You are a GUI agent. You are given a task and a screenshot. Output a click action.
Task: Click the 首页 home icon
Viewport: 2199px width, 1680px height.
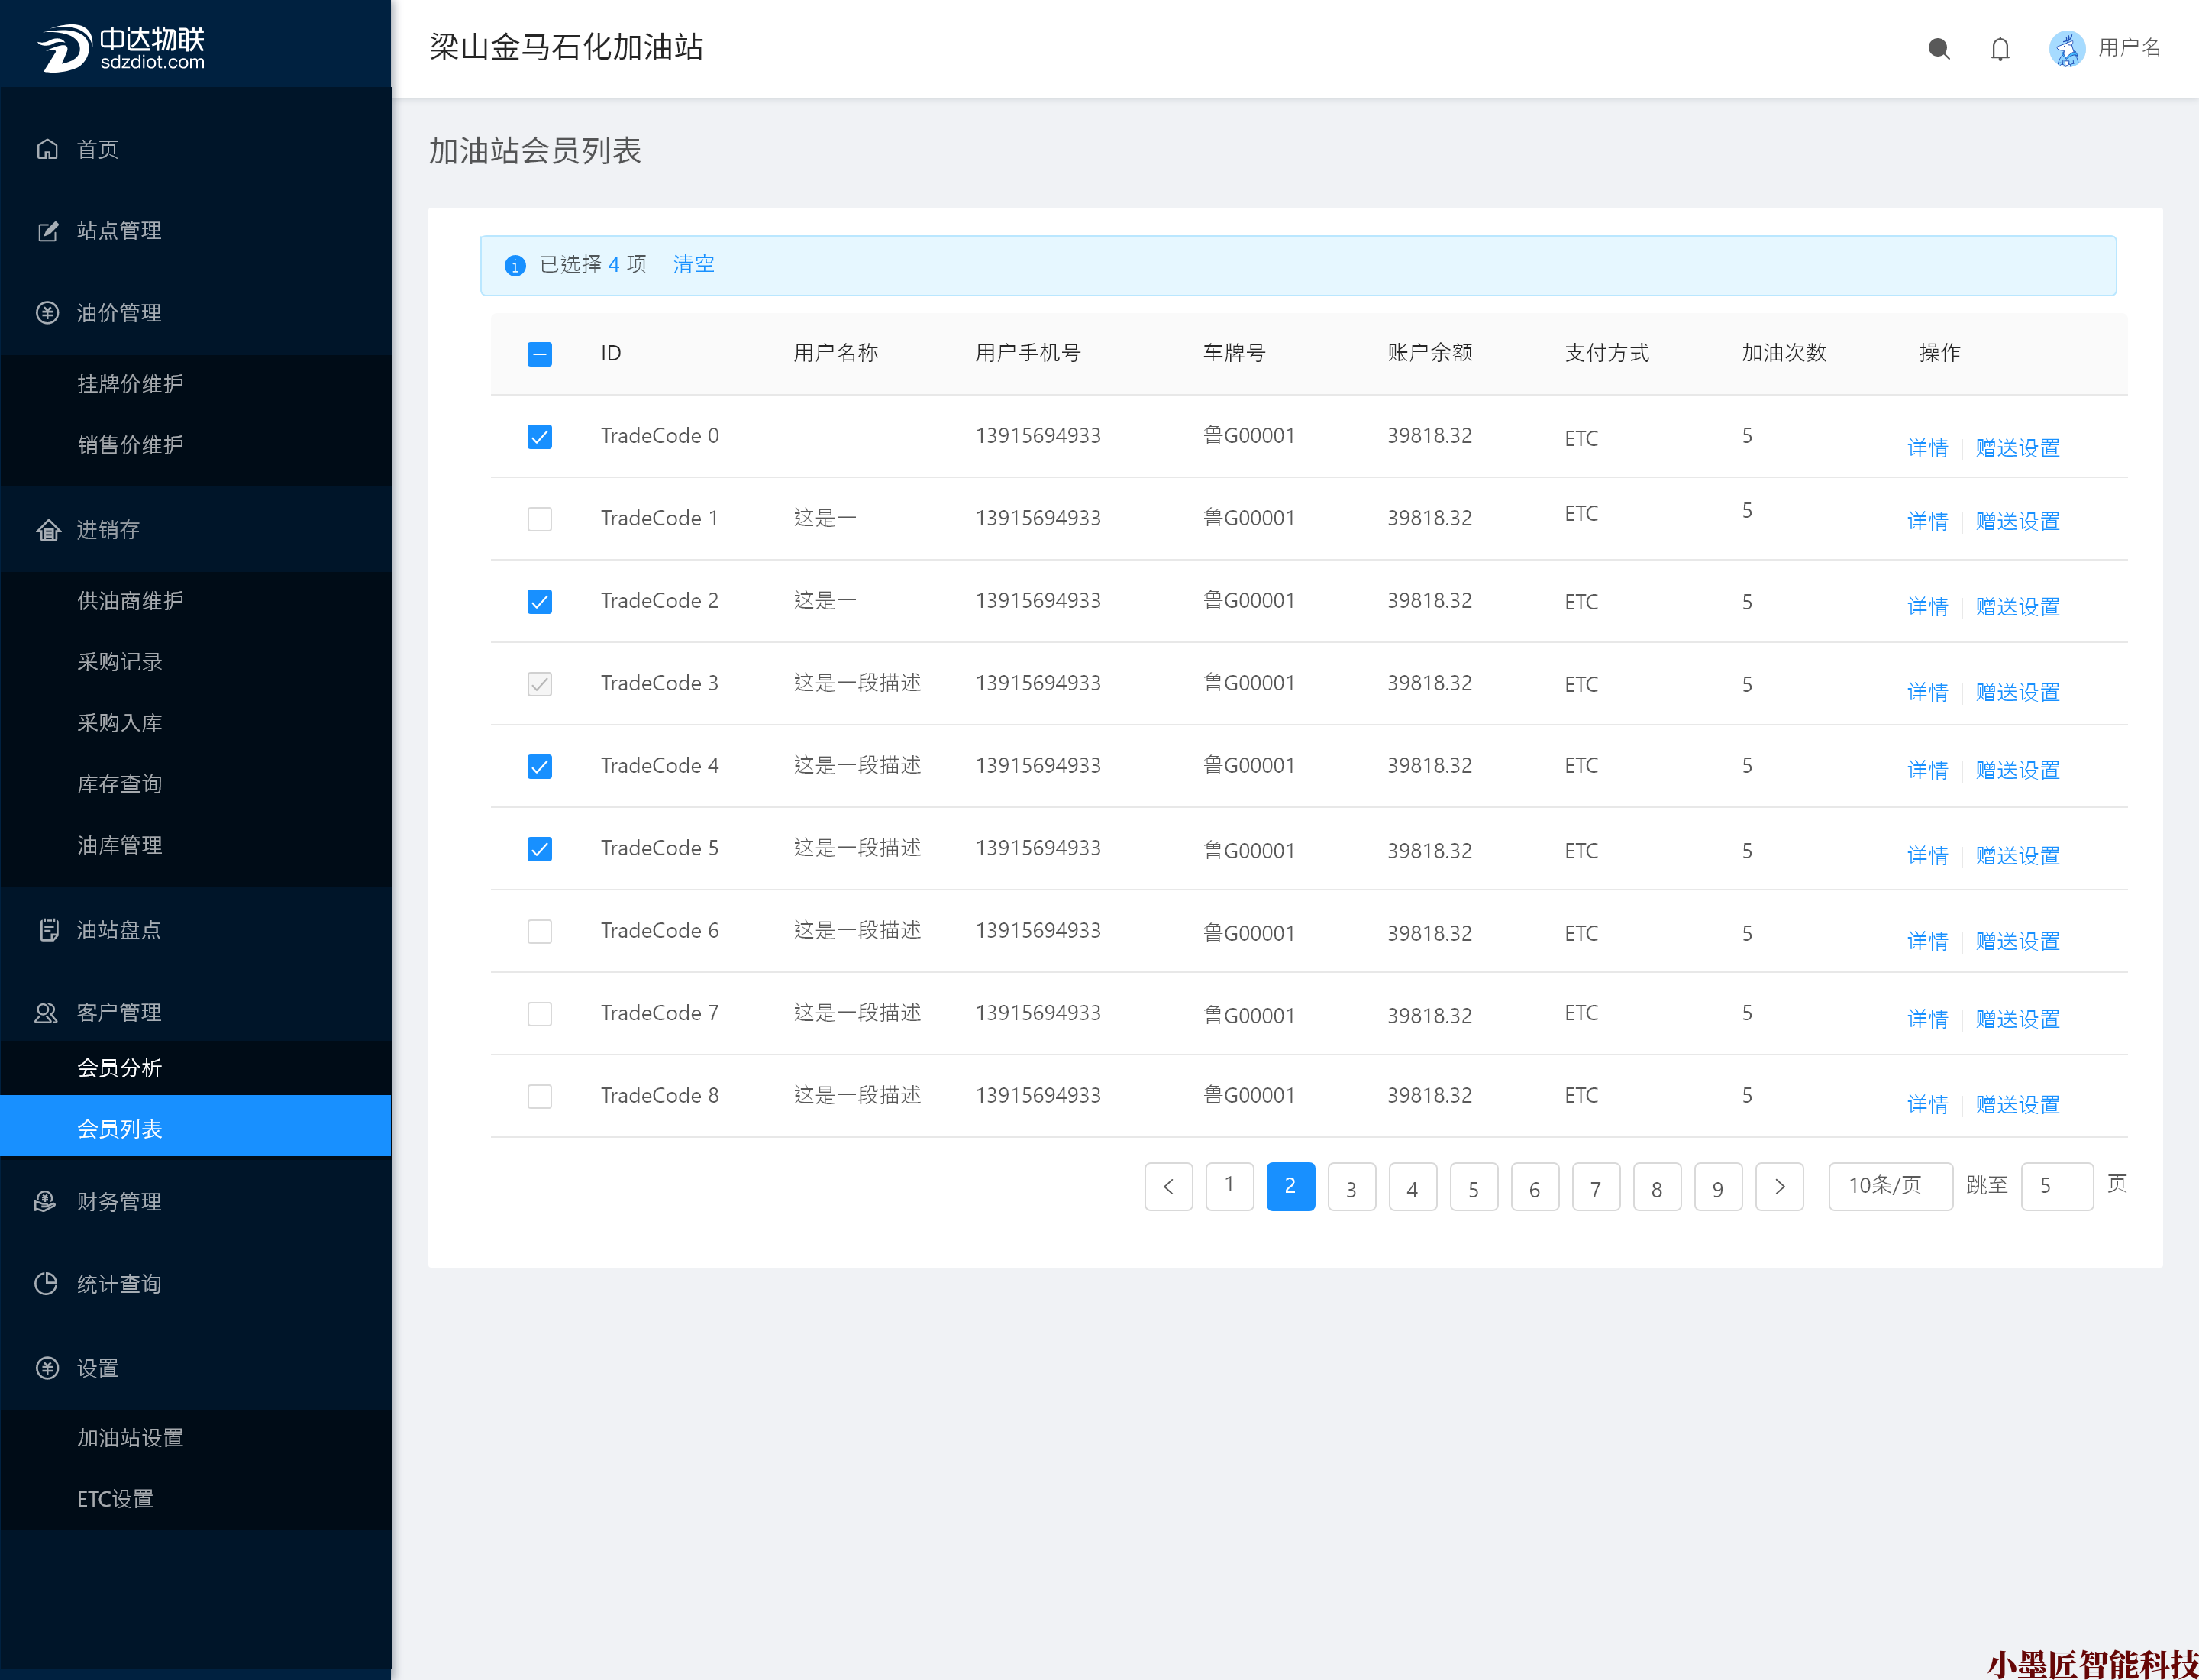[47, 149]
